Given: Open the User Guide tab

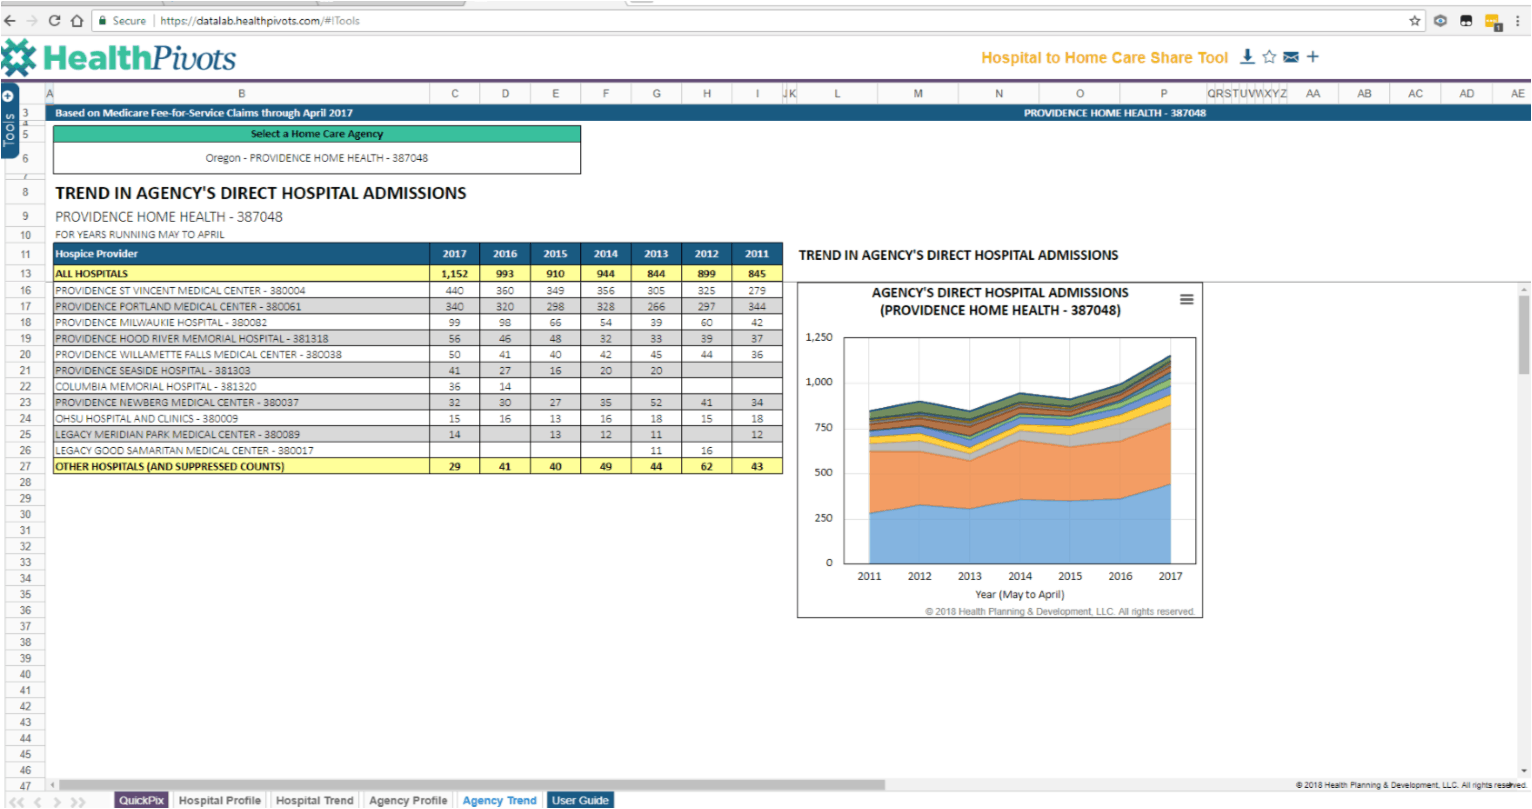Looking at the screenshot, I should (x=580, y=800).
